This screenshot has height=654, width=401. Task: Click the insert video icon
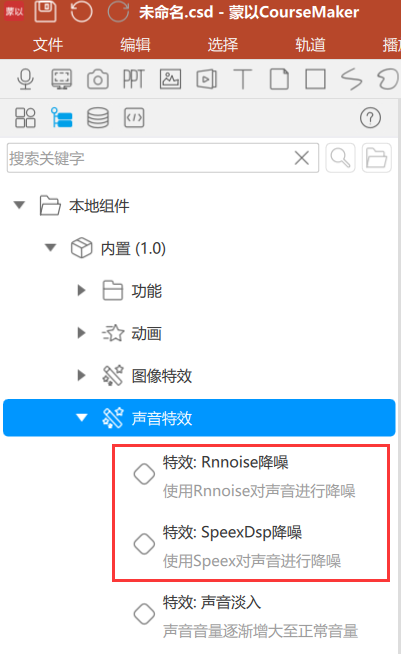pyautogui.click(x=207, y=79)
